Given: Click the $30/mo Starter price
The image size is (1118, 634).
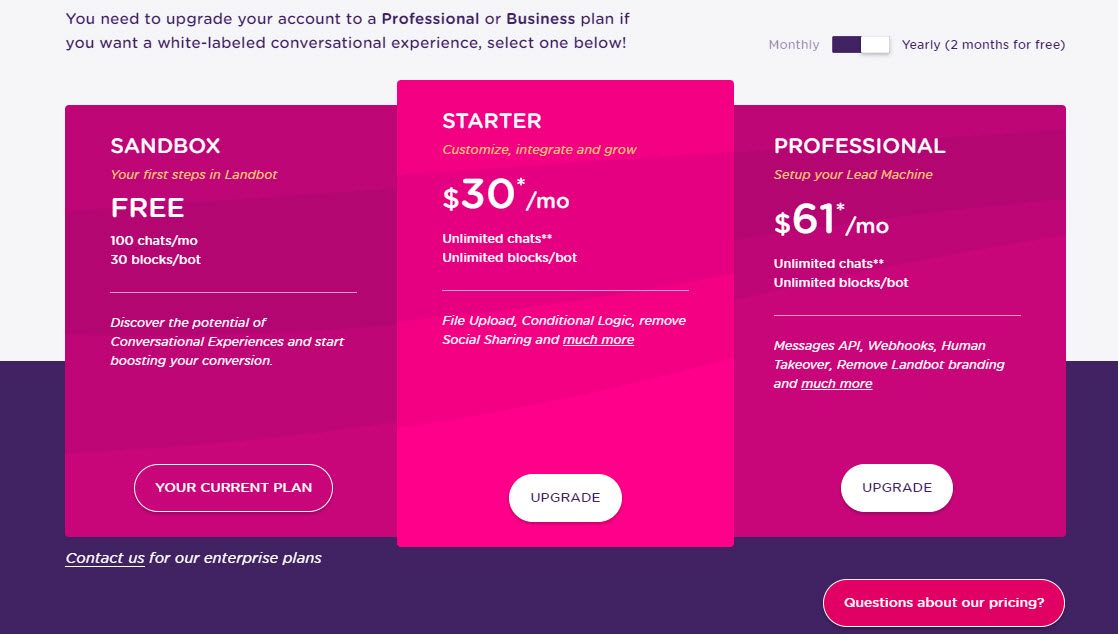Looking at the screenshot, I should (x=506, y=194).
